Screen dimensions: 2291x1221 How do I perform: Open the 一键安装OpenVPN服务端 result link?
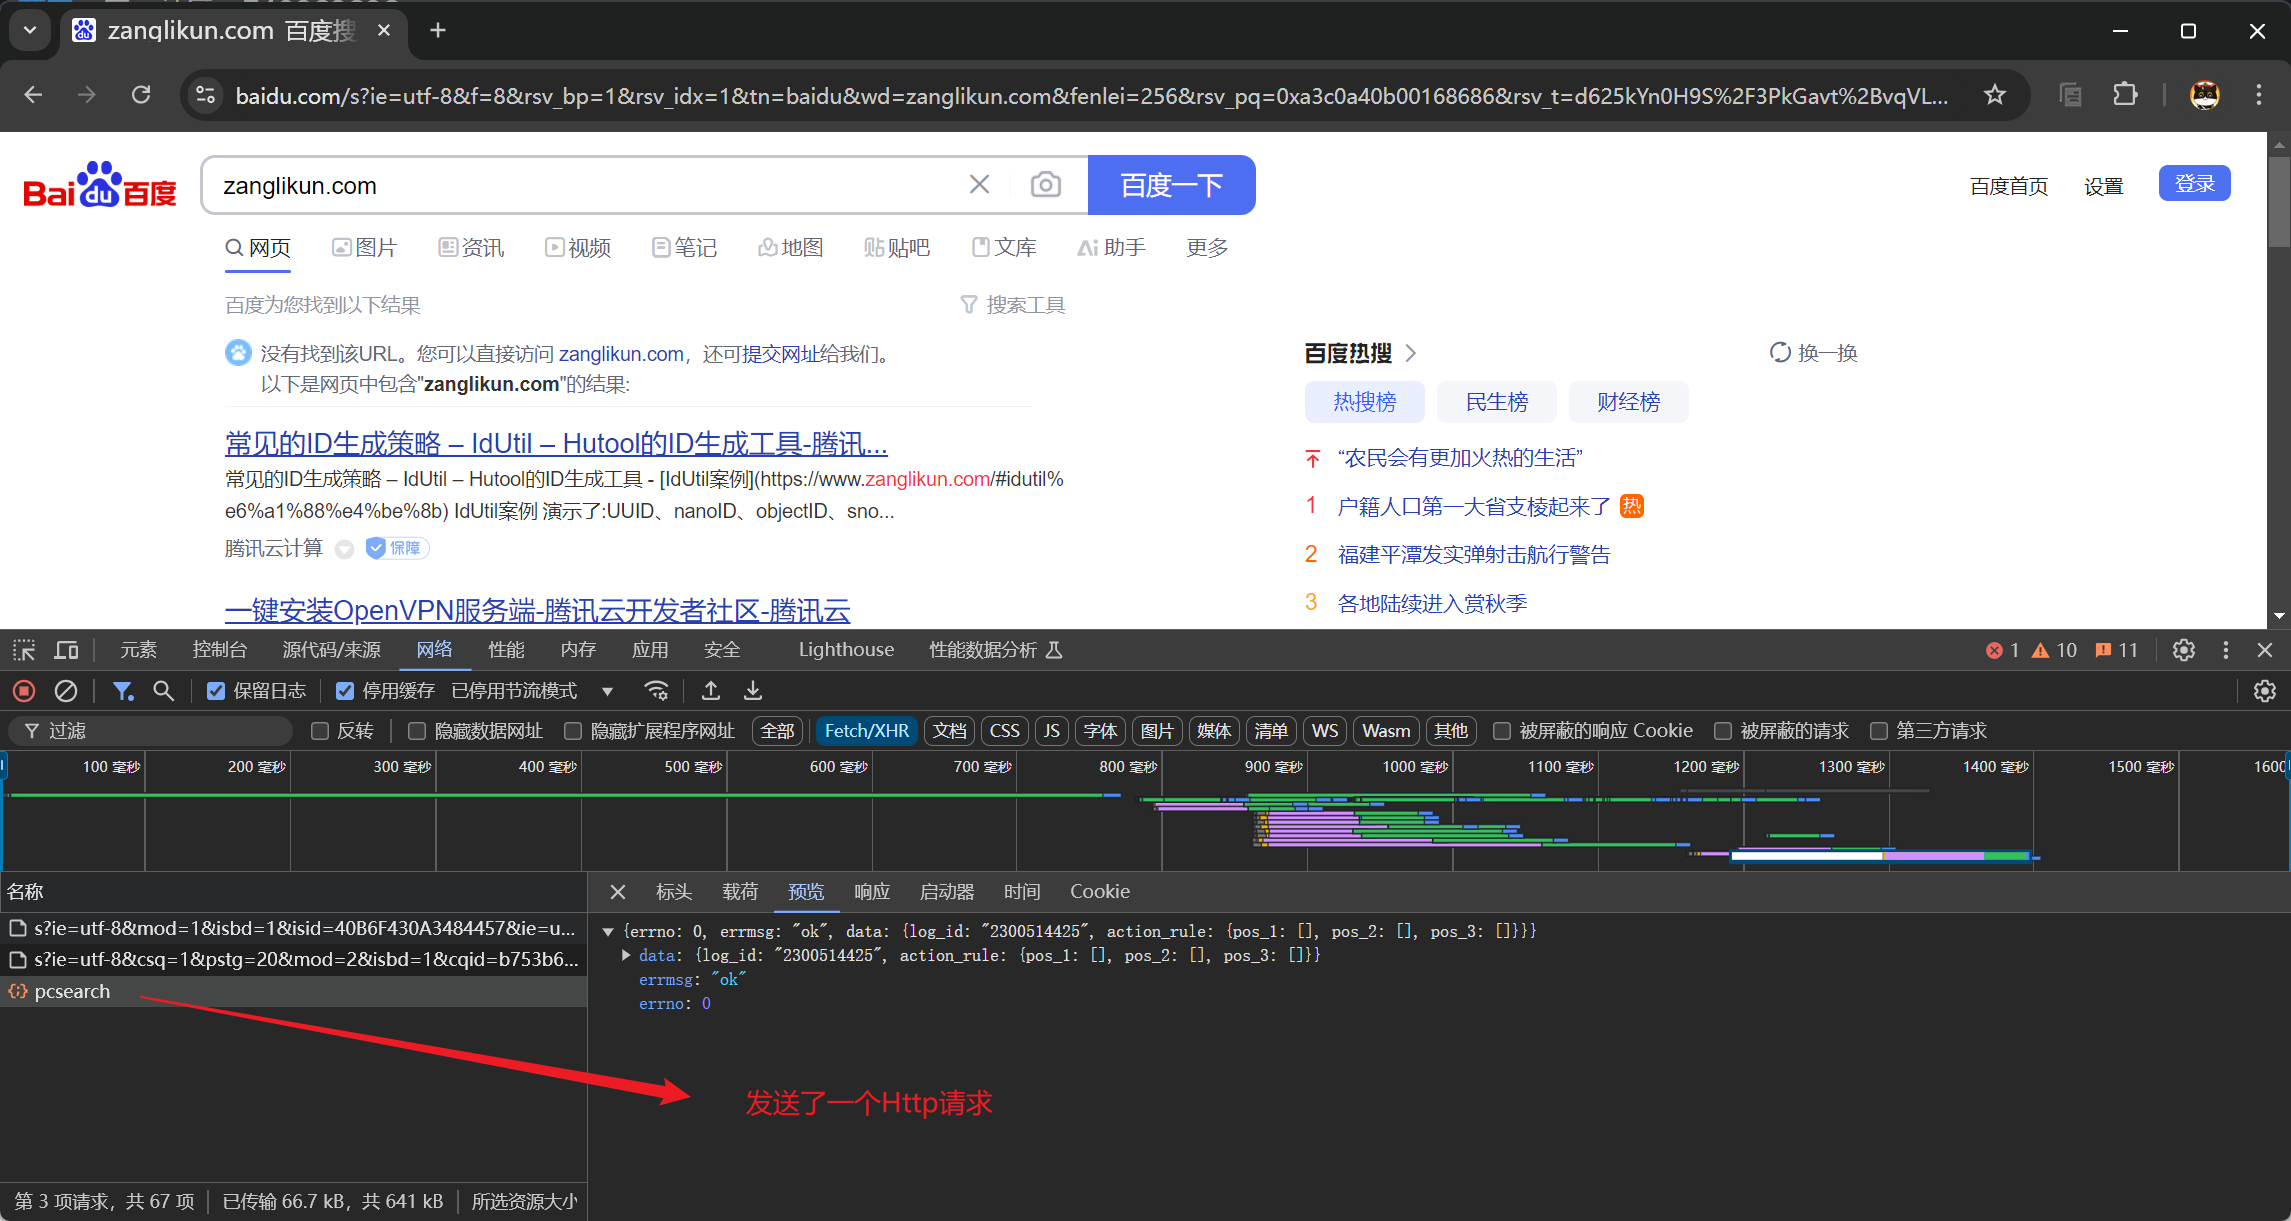tap(537, 610)
